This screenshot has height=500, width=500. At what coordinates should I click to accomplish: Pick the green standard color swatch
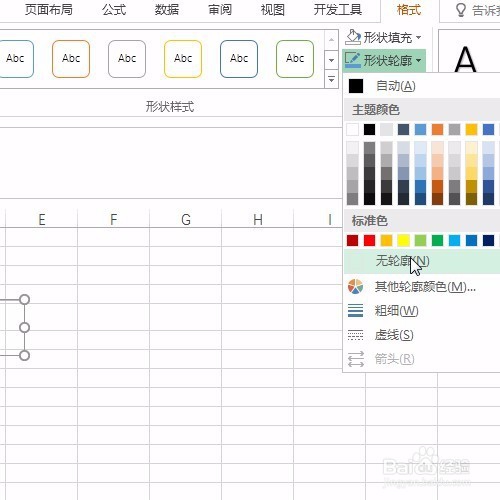pyautogui.click(x=437, y=240)
